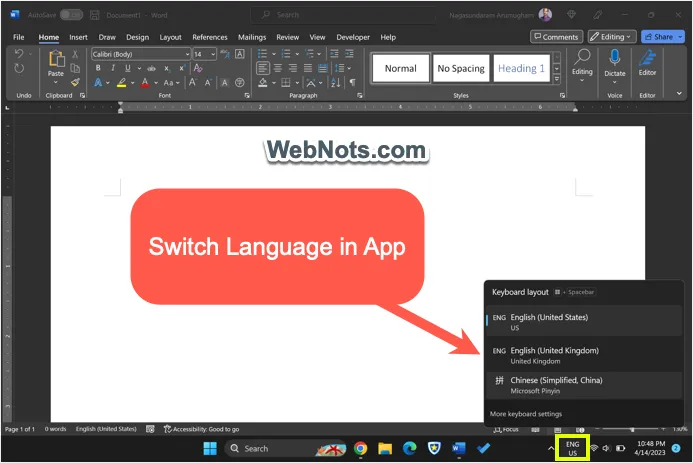This screenshot has width=693, height=463.
Task: Click the red font color swatch
Action: (145, 83)
